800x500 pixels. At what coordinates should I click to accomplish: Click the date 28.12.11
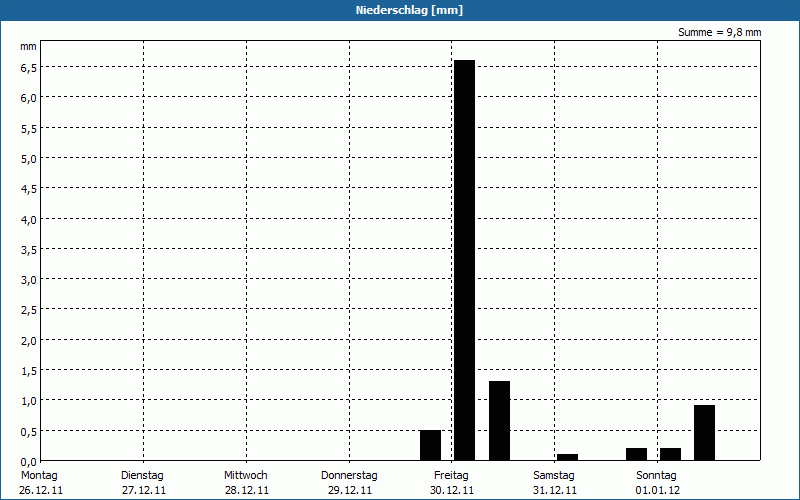(247, 490)
